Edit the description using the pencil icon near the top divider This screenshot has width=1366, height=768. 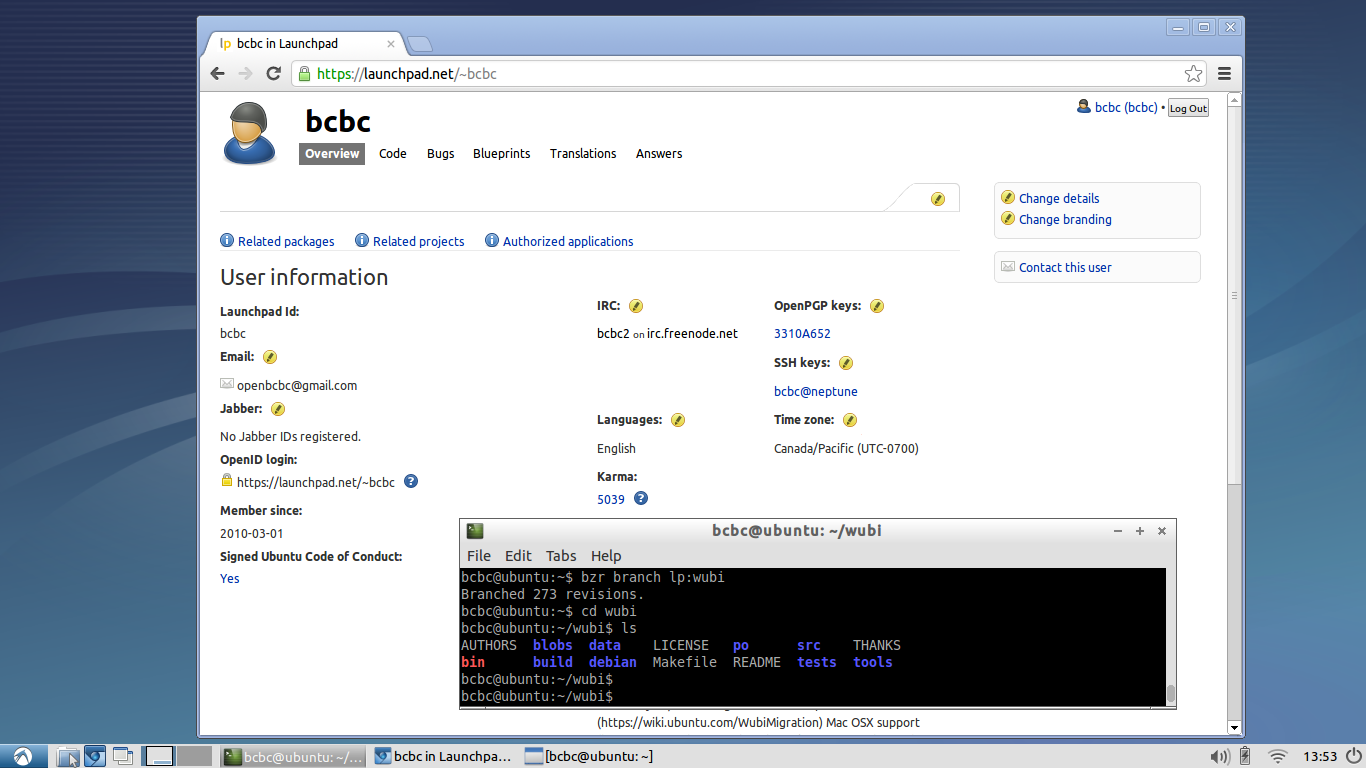[937, 199]
